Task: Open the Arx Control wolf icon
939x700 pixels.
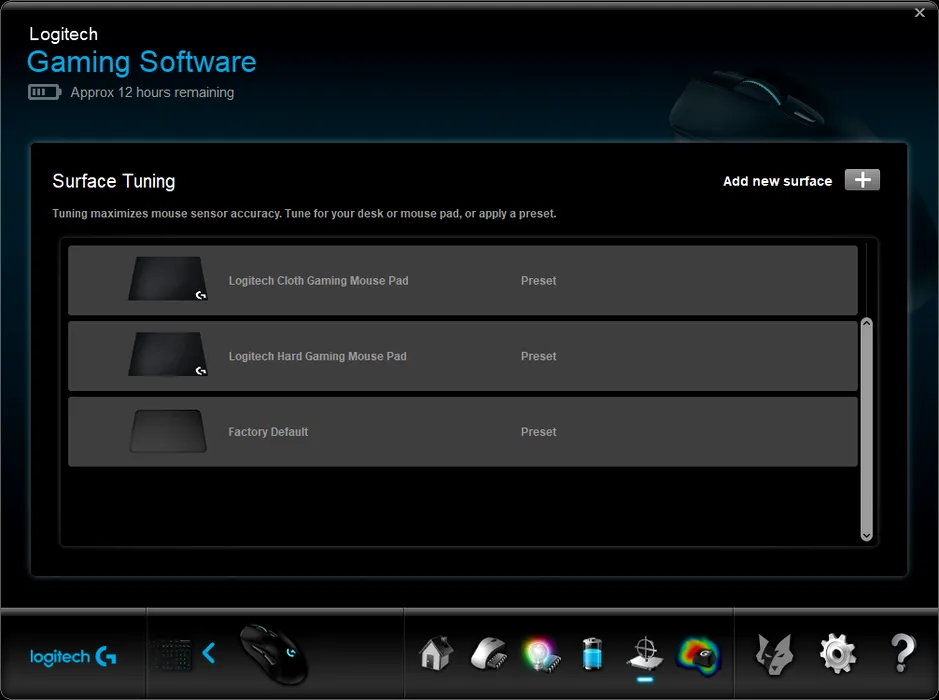Action: (774, 654)
